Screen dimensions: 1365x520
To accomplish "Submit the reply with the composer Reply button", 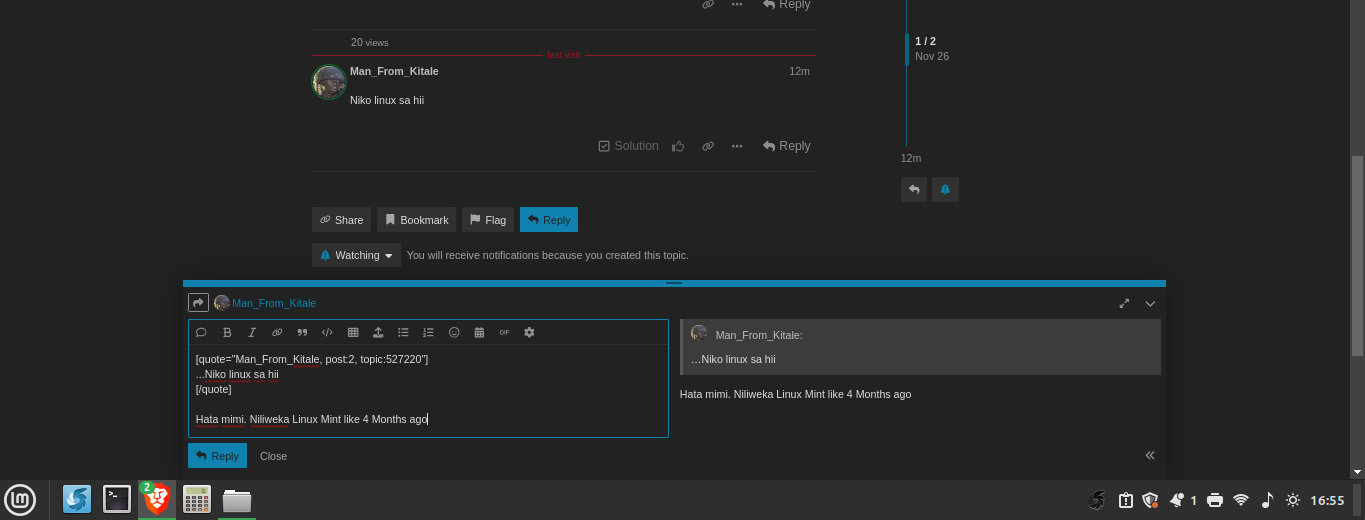I will click(x=217, y=456).
